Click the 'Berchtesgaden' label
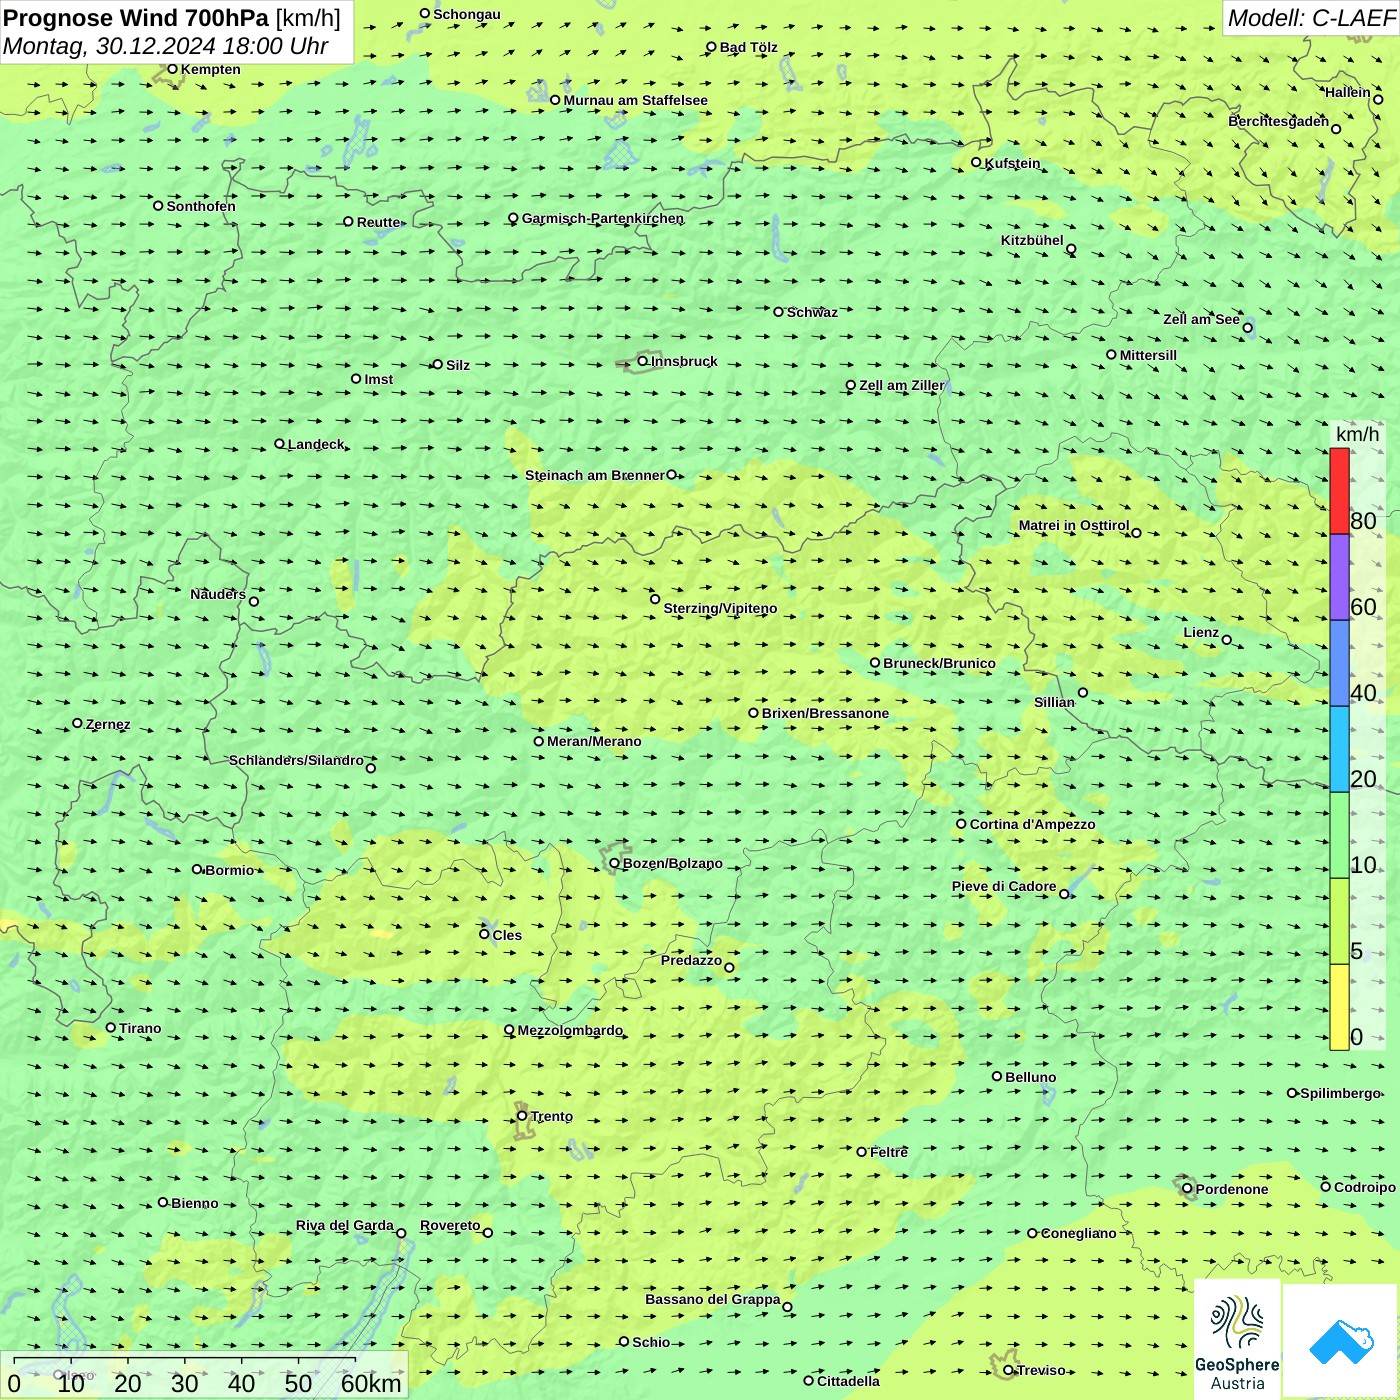This screenshot has width=1400, height=1400. [1278, 121]
